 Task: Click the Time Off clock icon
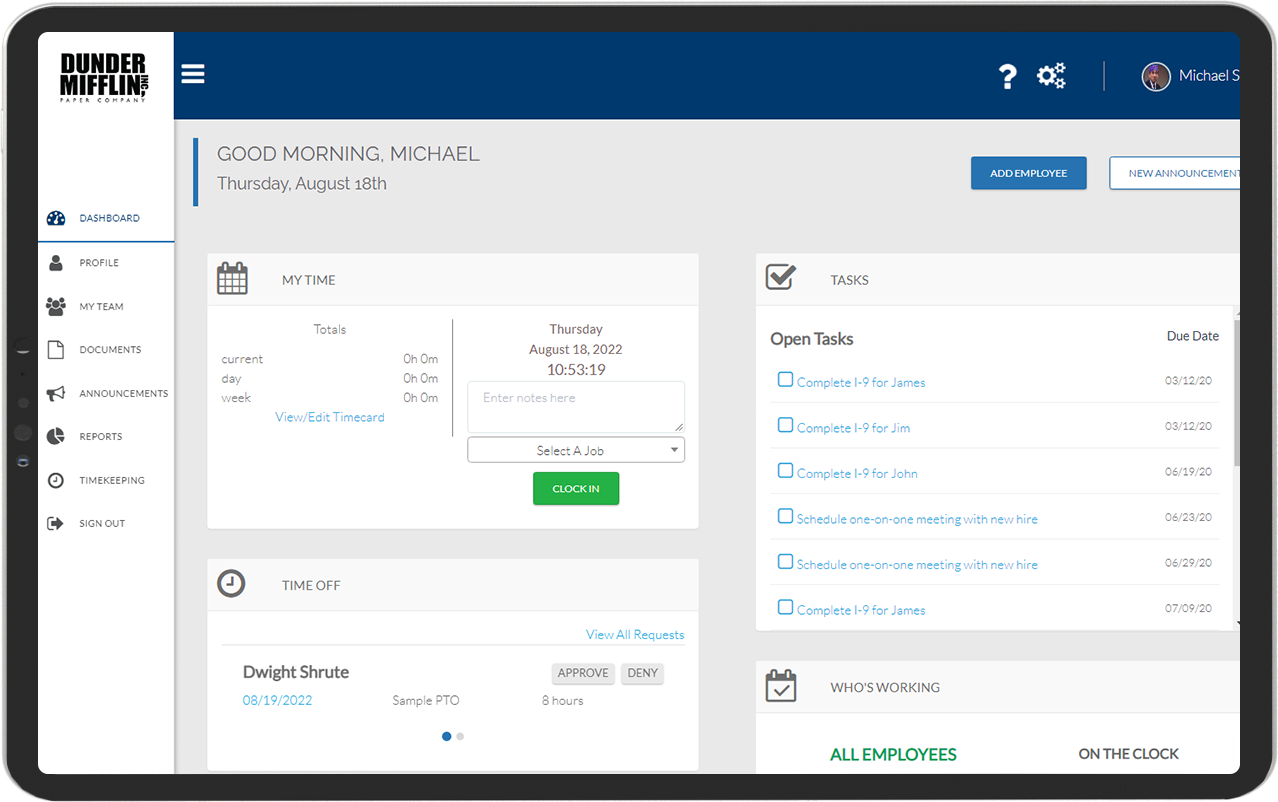(x=231, y=583)
